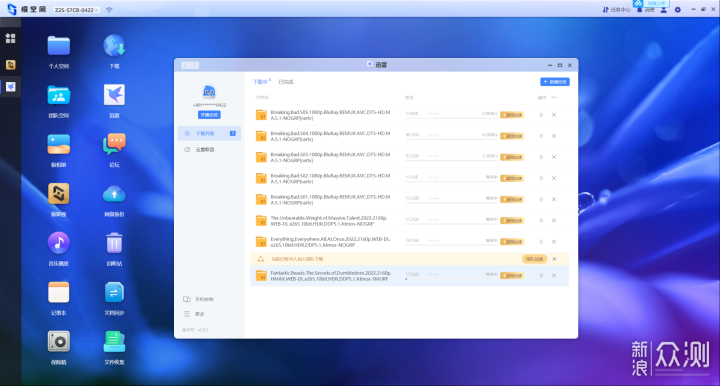Open the 网盘备份 cloud backup icon
This screenshot has width=720, height=386.
click(x=114, y=194)
